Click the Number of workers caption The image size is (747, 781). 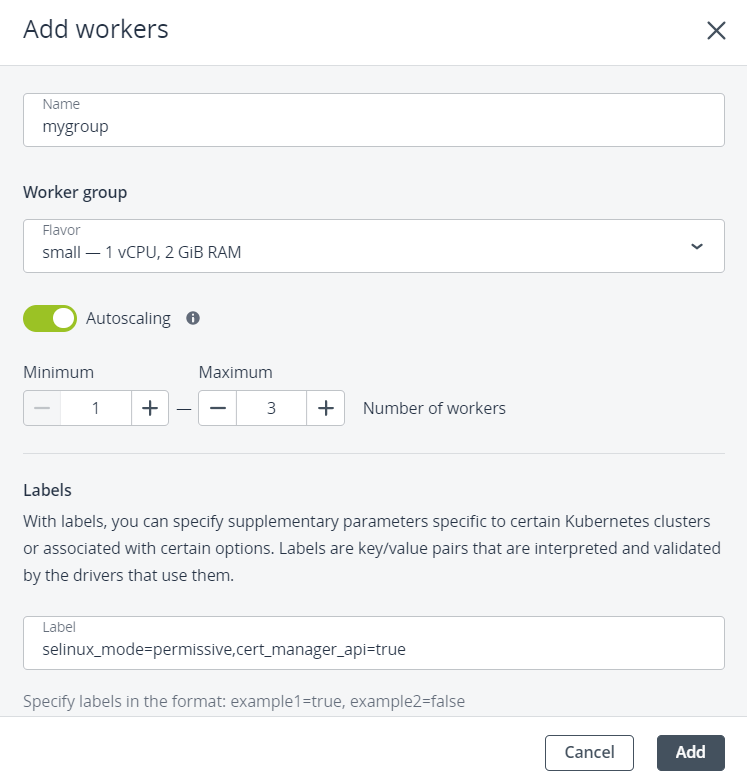pyautogui.click(x=434, y=408)
